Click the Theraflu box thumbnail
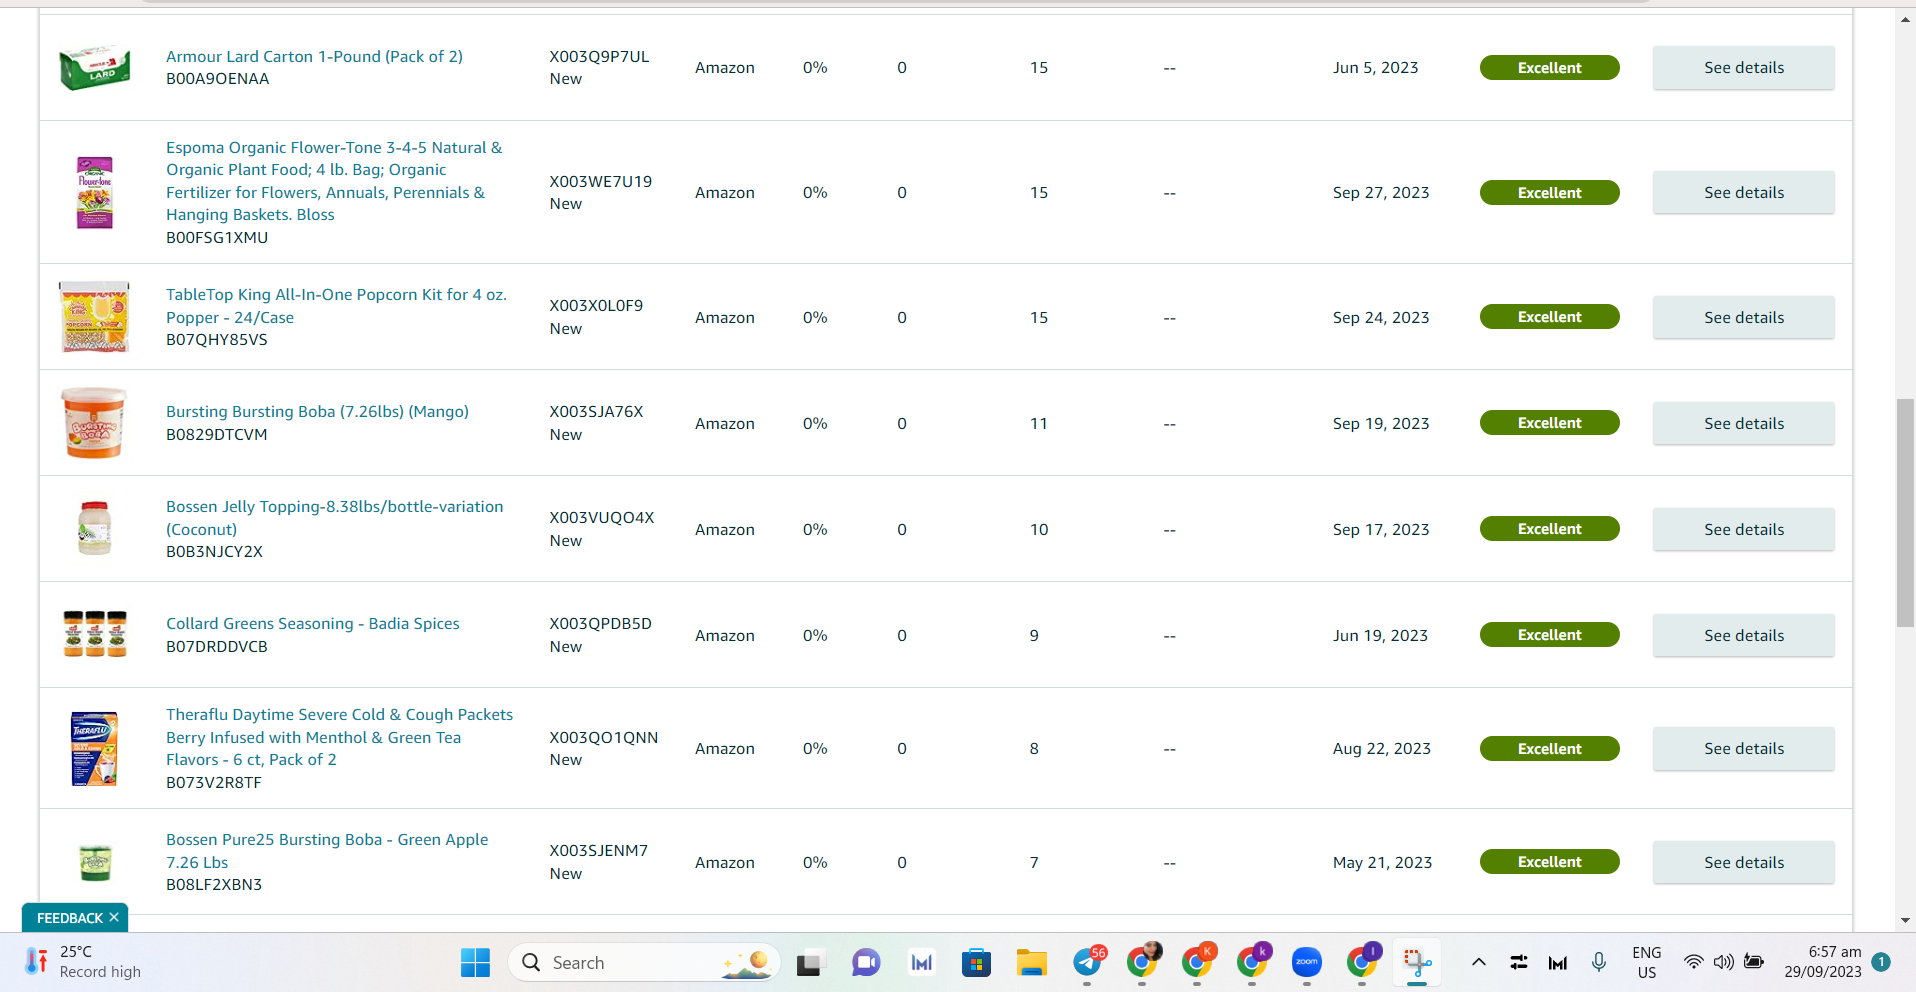This screenshot has width=1916, height=992. (x=95, y=748)
